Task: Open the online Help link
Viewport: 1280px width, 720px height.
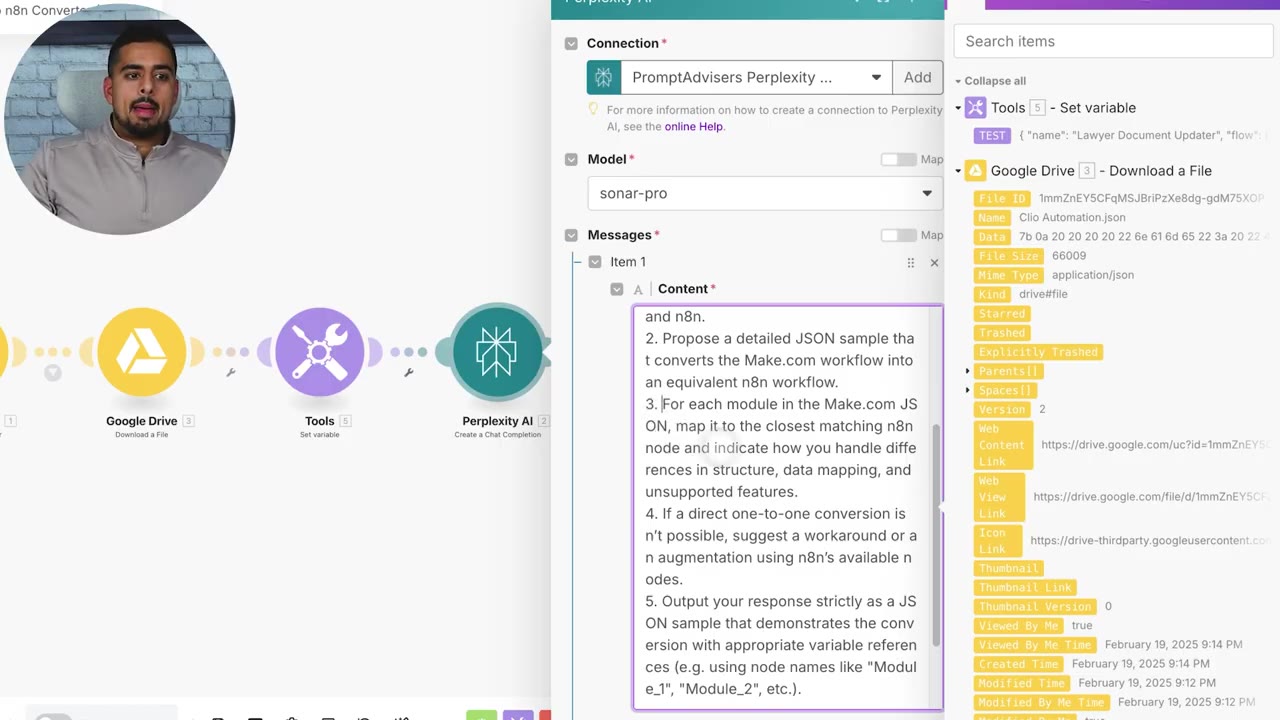Action: coord(694,127)
